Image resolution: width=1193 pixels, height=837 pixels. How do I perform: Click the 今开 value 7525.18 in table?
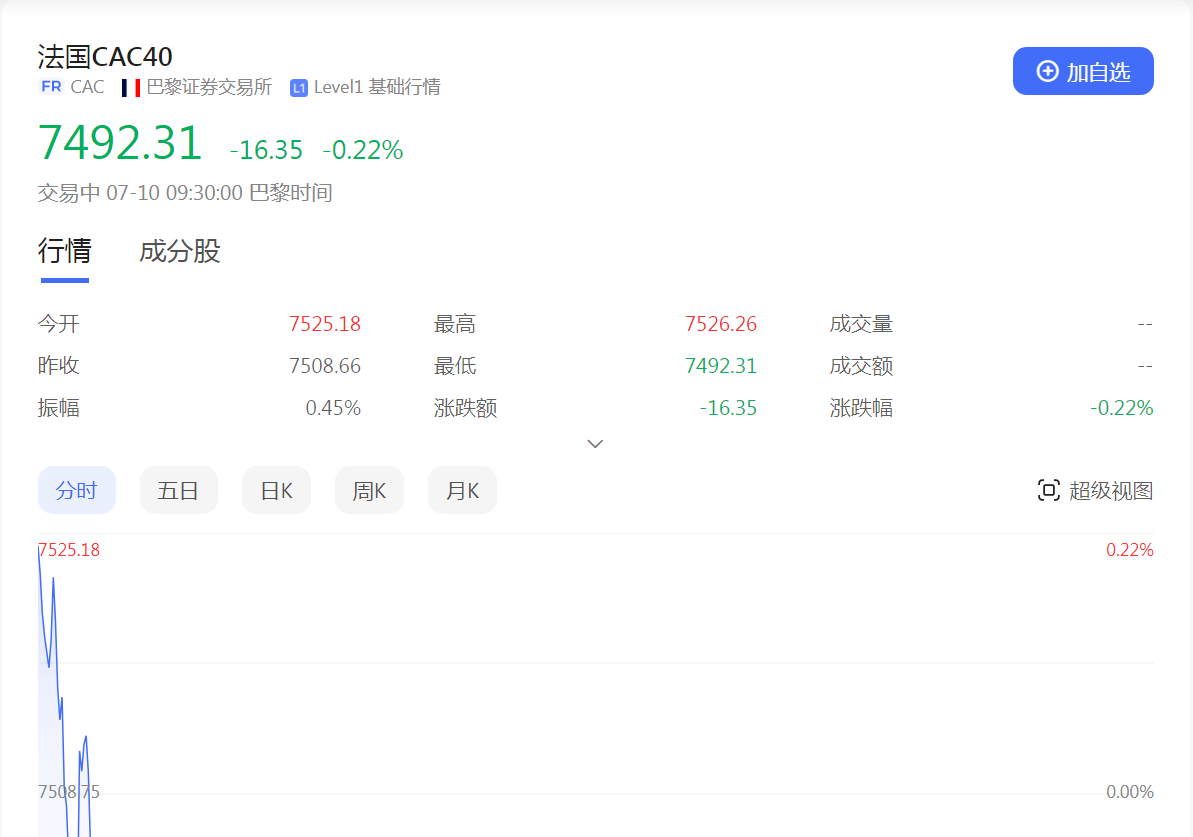324,324
